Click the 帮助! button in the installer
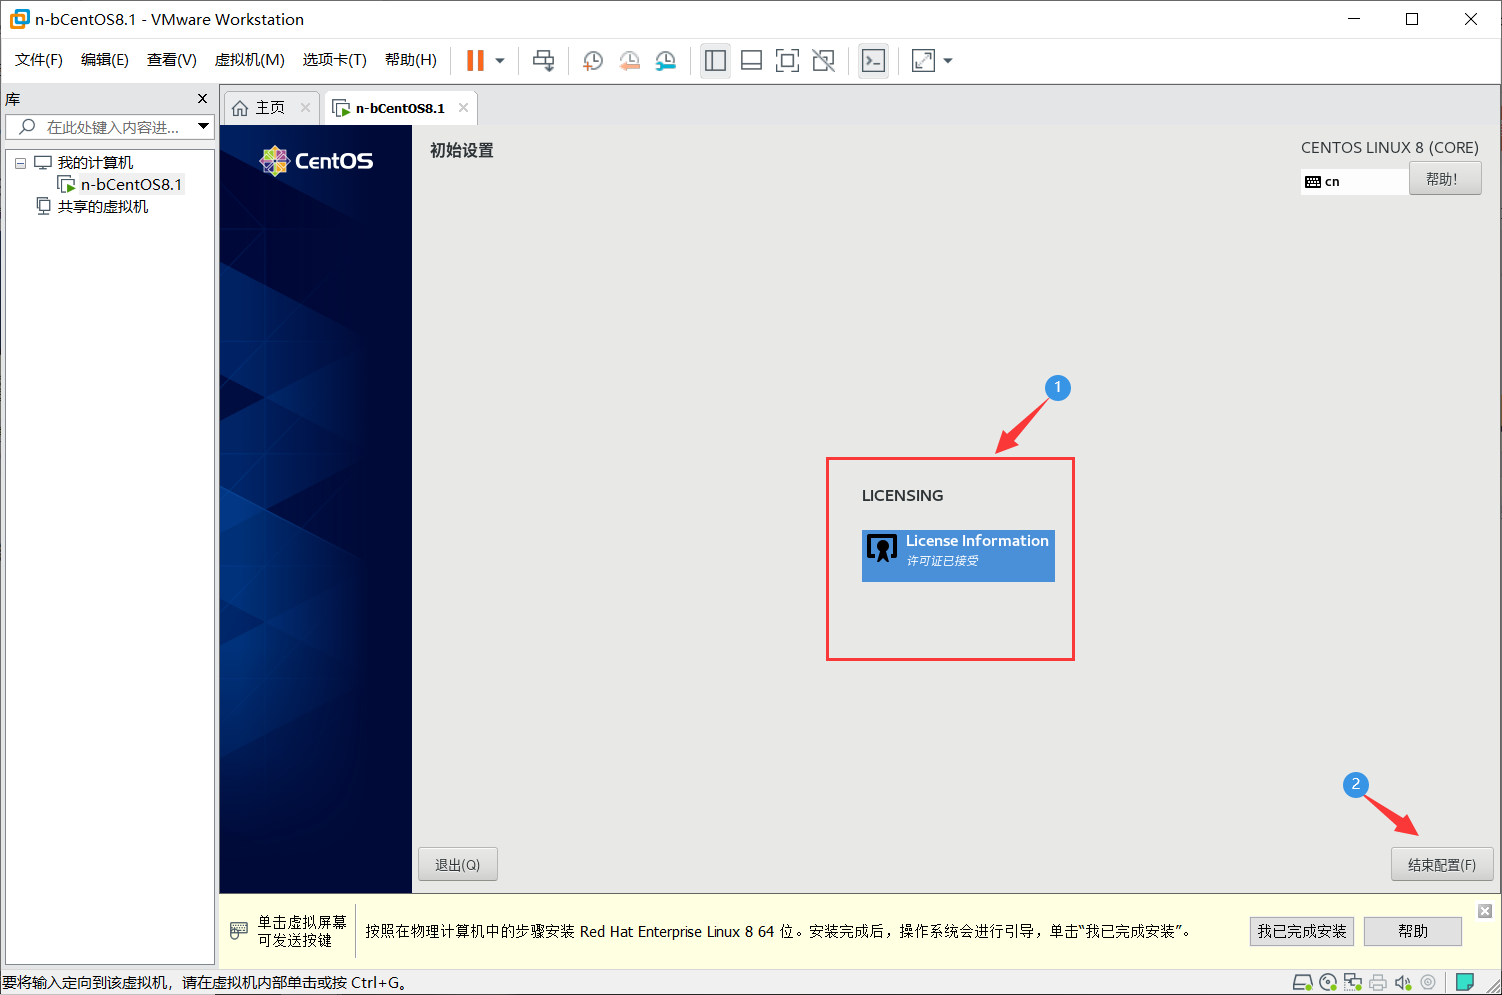Viewport: 1502px width, 995px height. point(1445,179)
